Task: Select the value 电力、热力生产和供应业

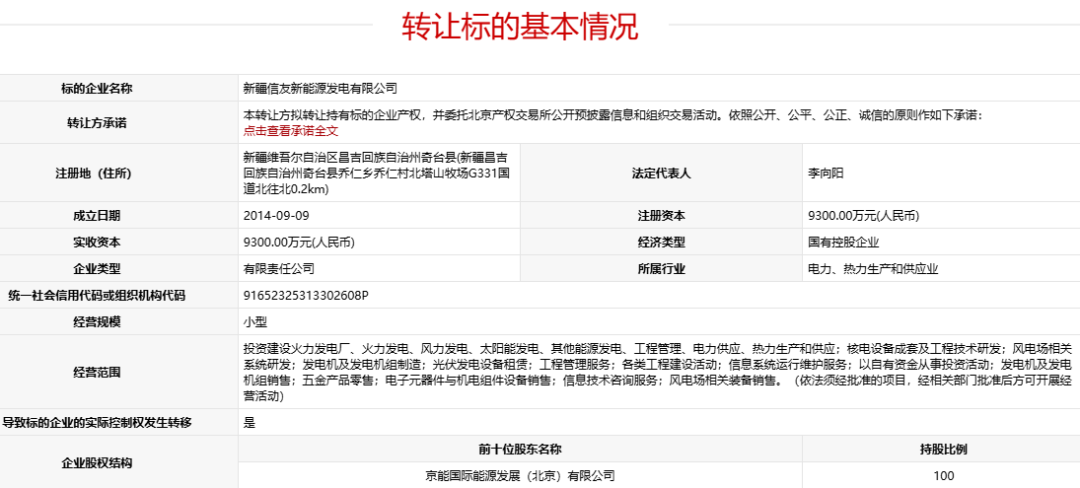Action: [873, 269]
